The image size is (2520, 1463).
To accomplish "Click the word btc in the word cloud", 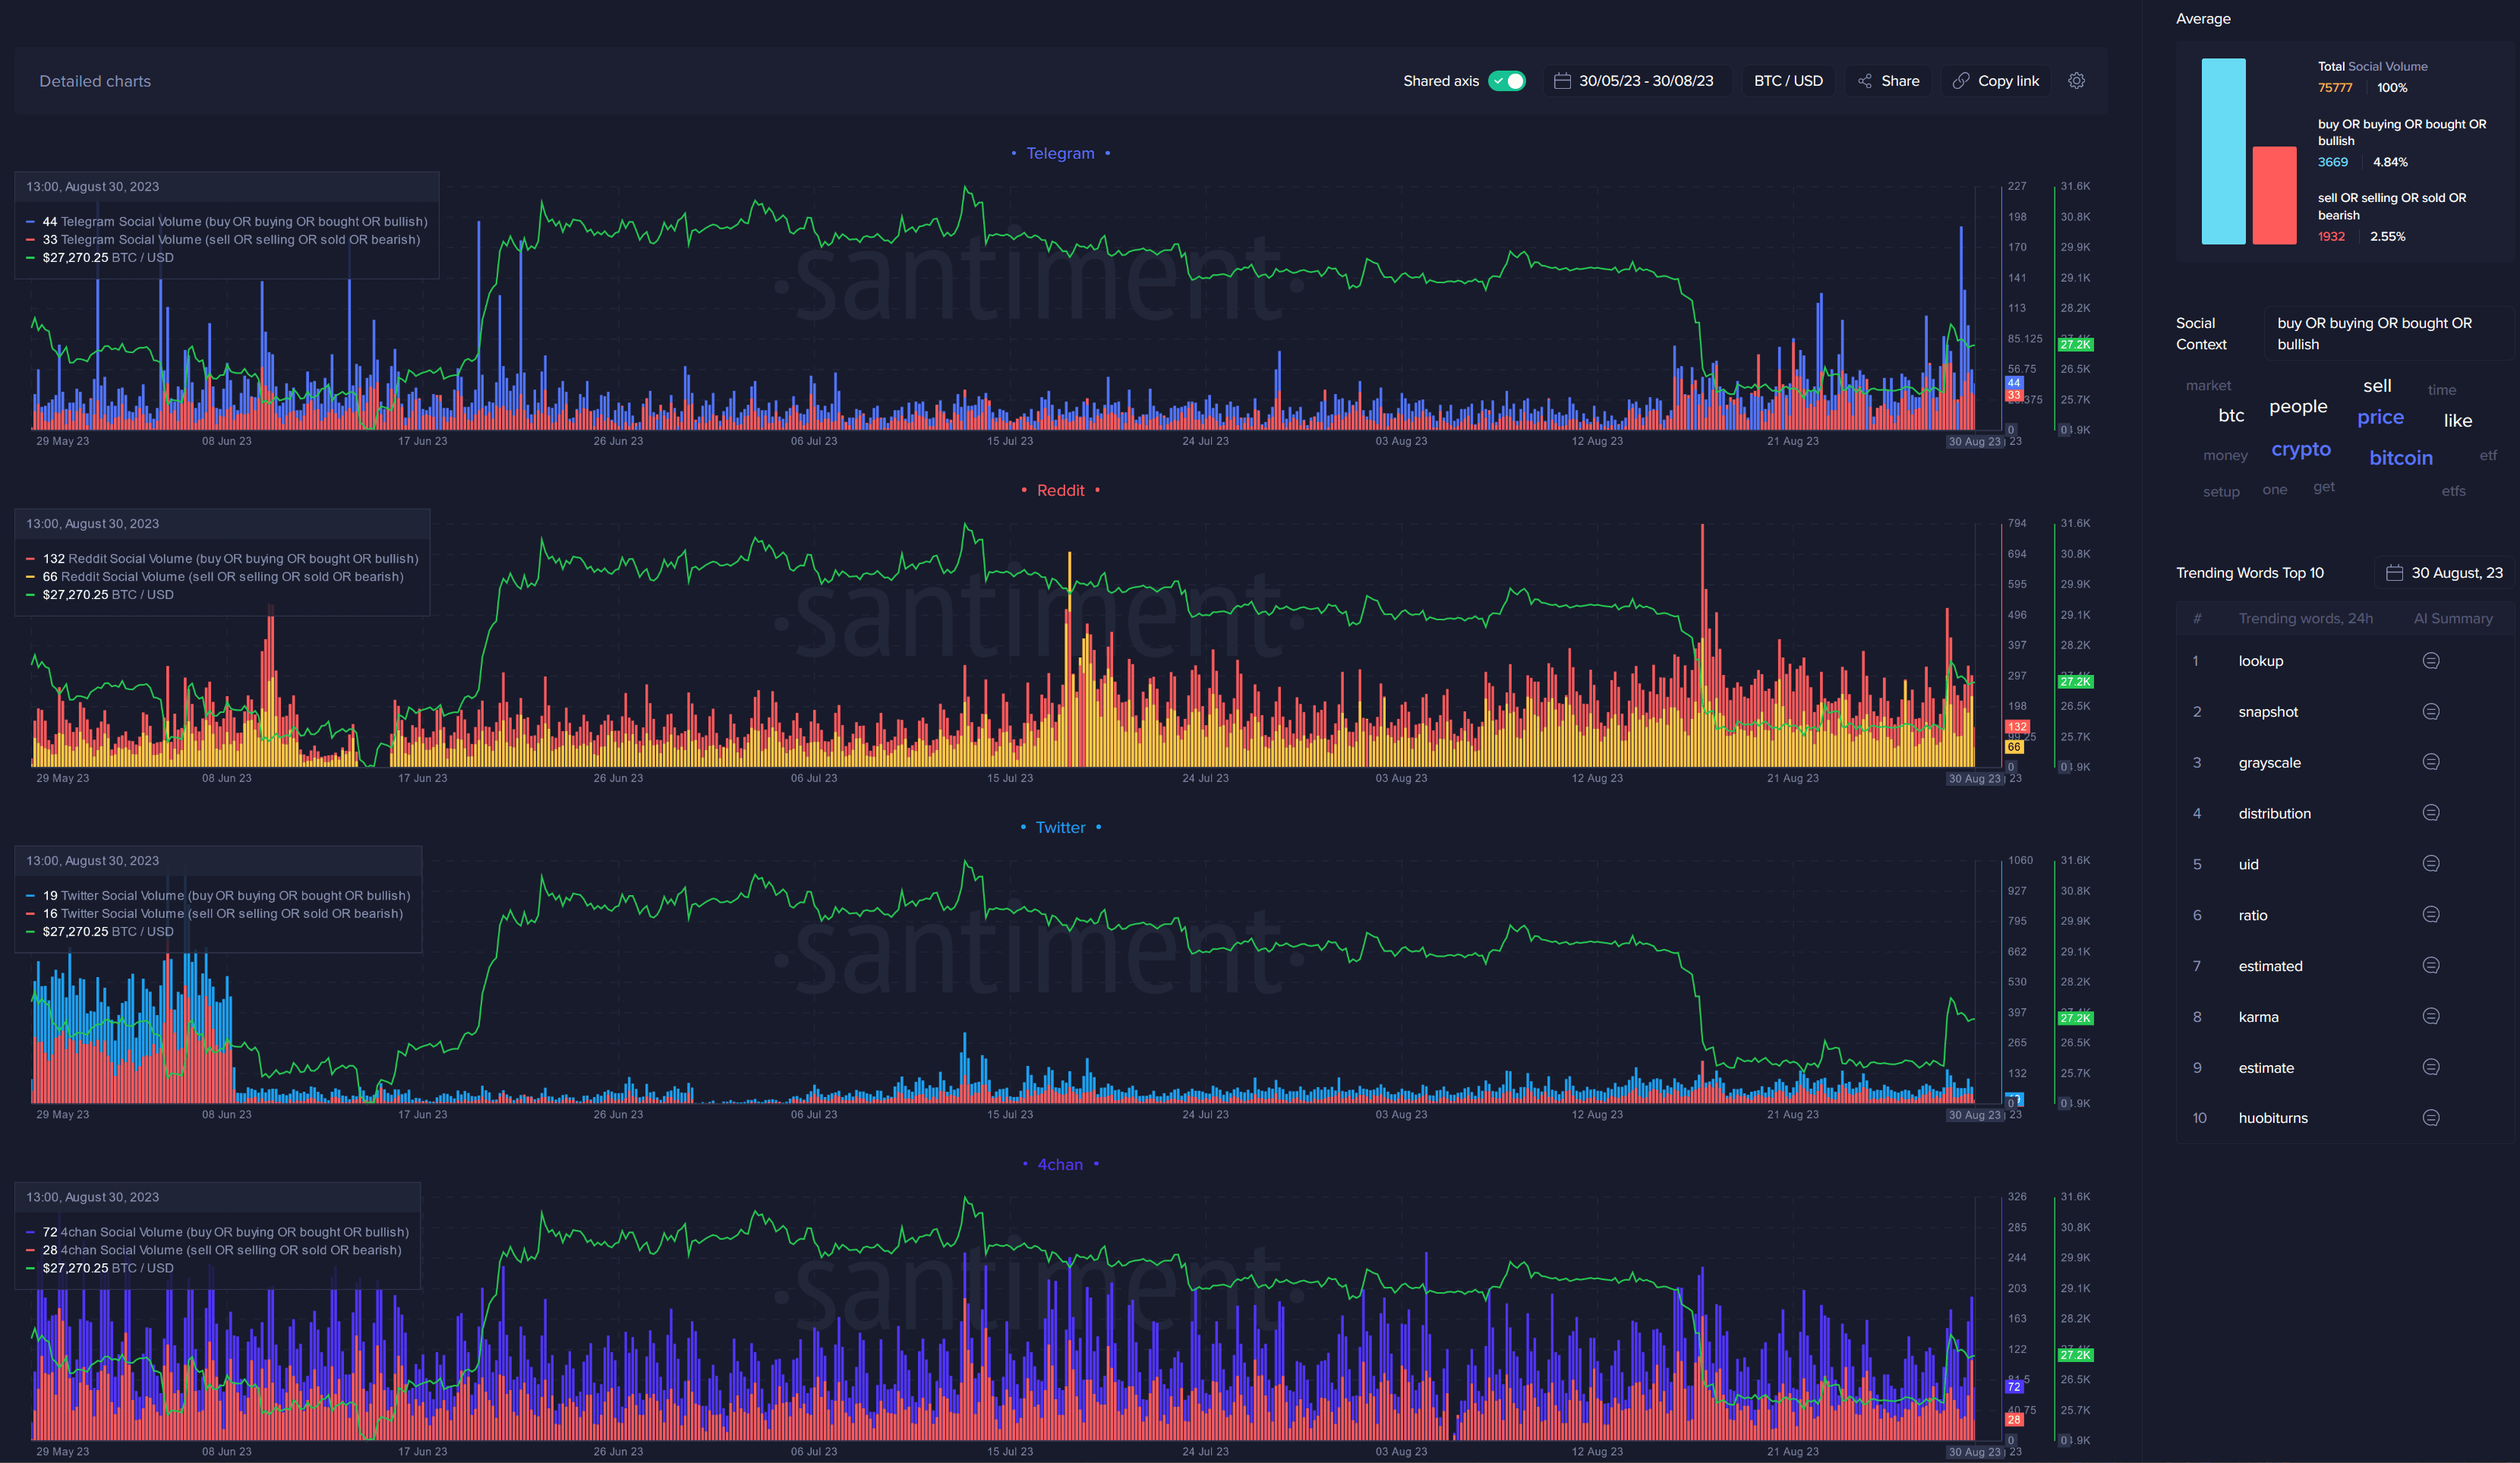I will [x=2231, y=415].
